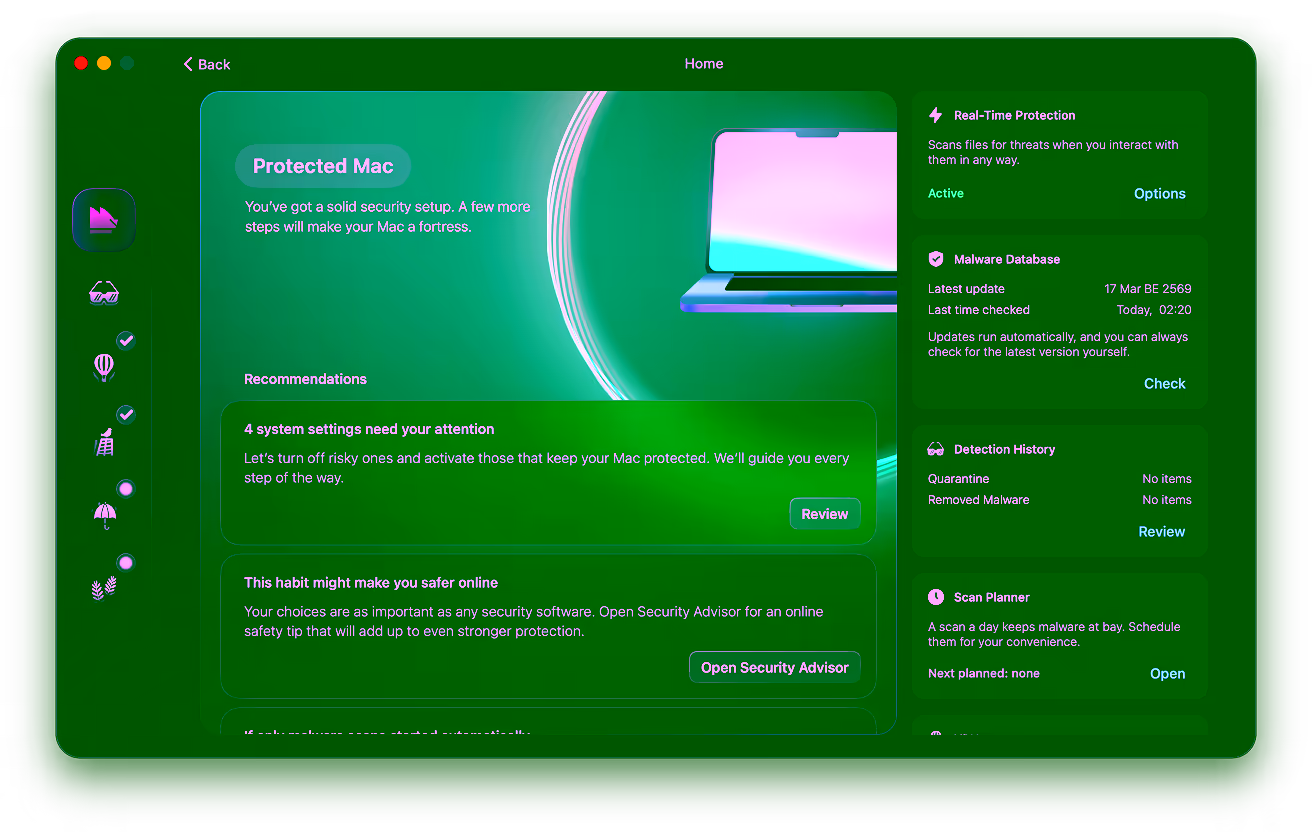Click the Scan Planner clock icon
The image size is (1312, 832).
pyautogui.click(x=936, y=597)
